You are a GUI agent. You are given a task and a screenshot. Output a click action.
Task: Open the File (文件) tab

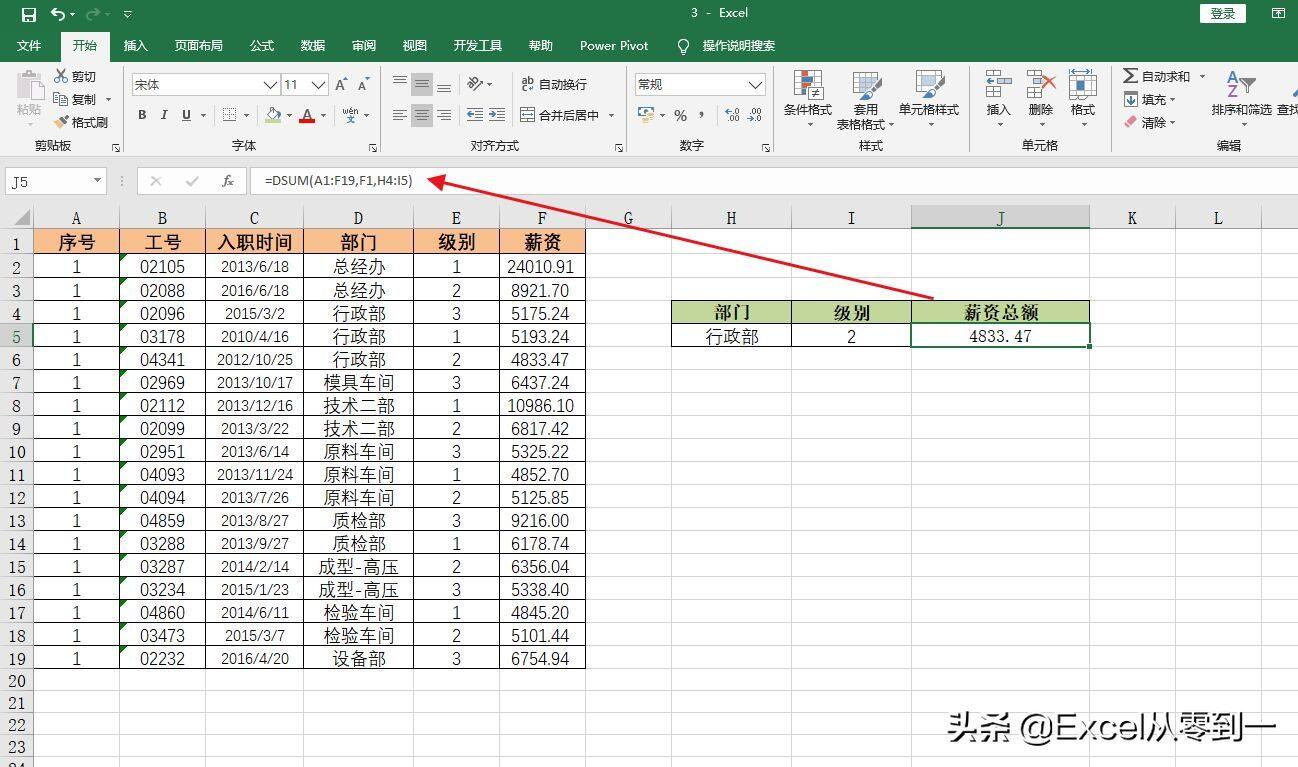coord(29,45)
